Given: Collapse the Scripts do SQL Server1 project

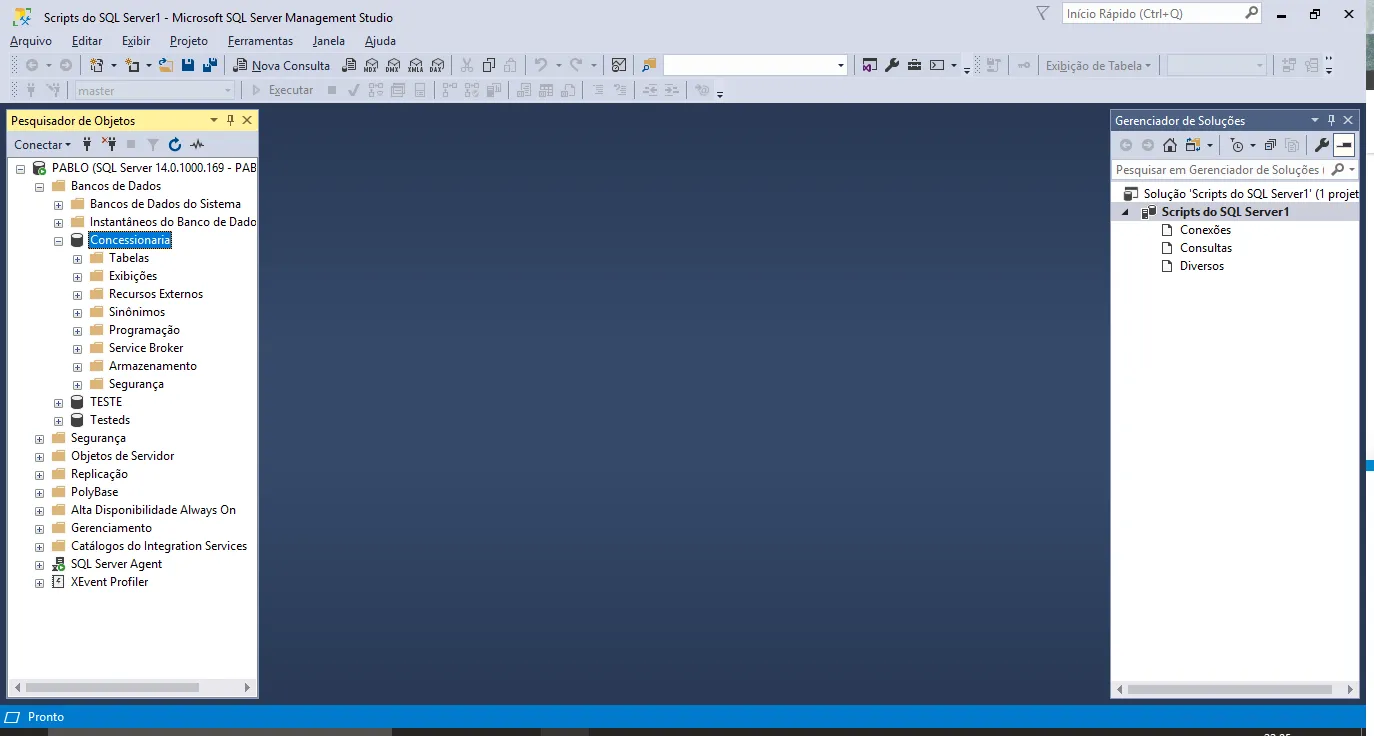Looking at the screenshot, I should 1124,213.
